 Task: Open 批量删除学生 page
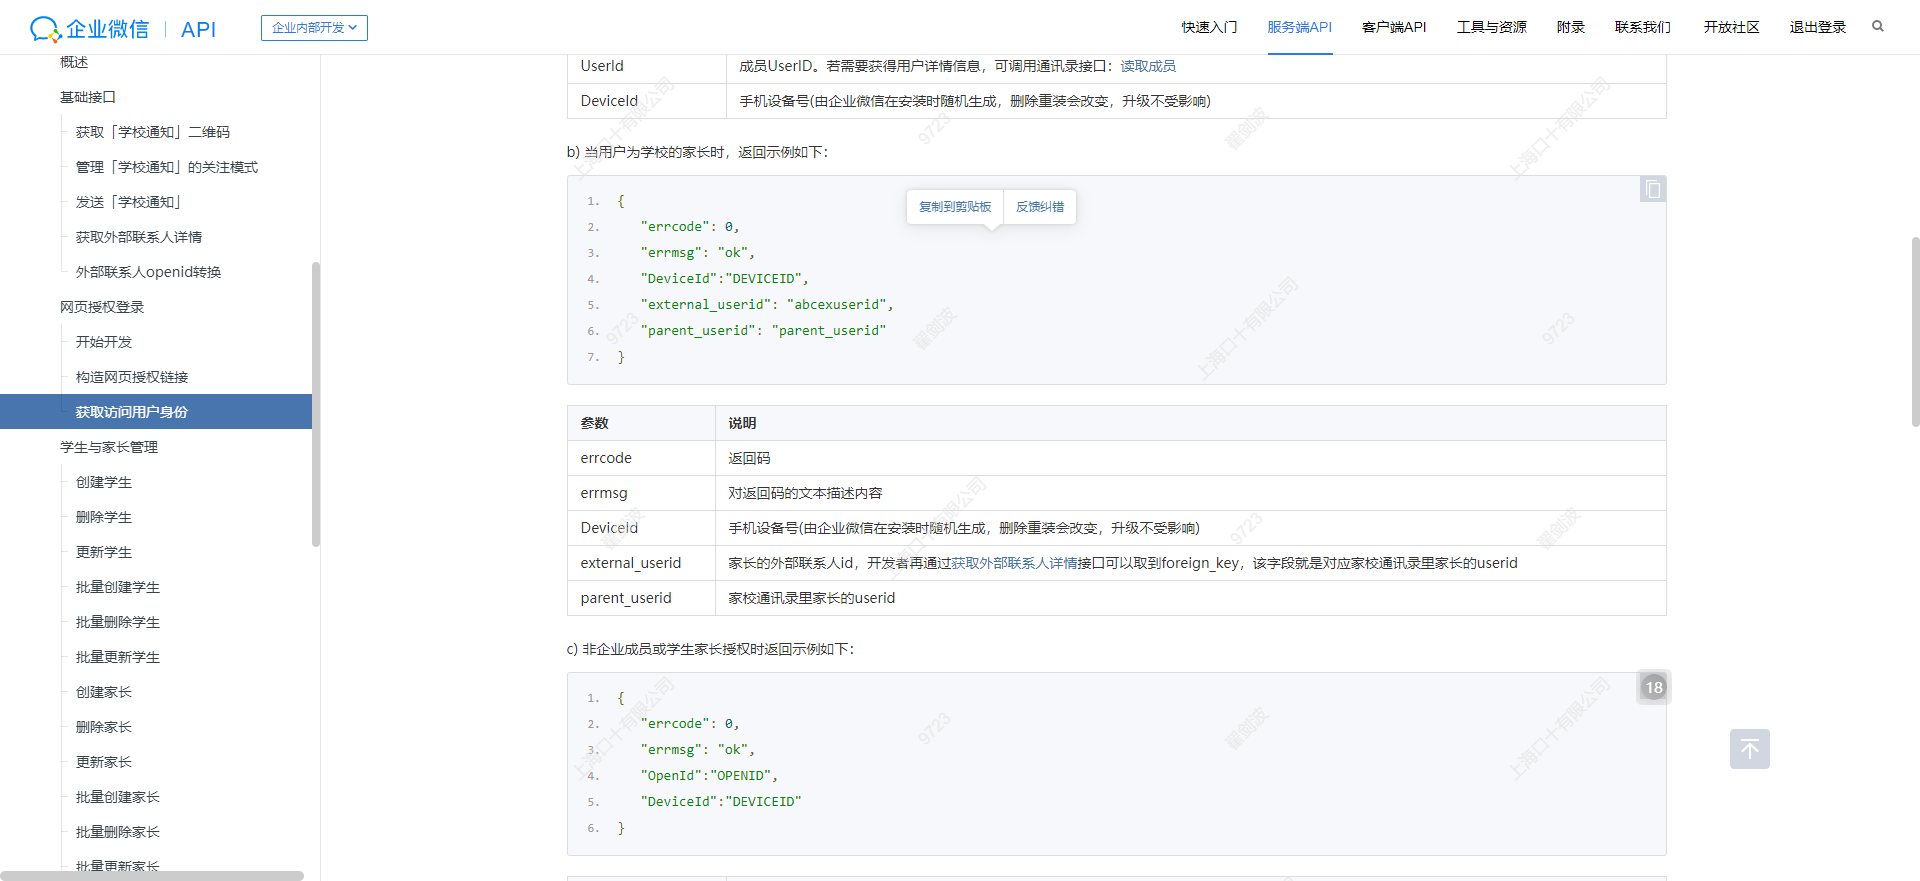click(118, 622)
